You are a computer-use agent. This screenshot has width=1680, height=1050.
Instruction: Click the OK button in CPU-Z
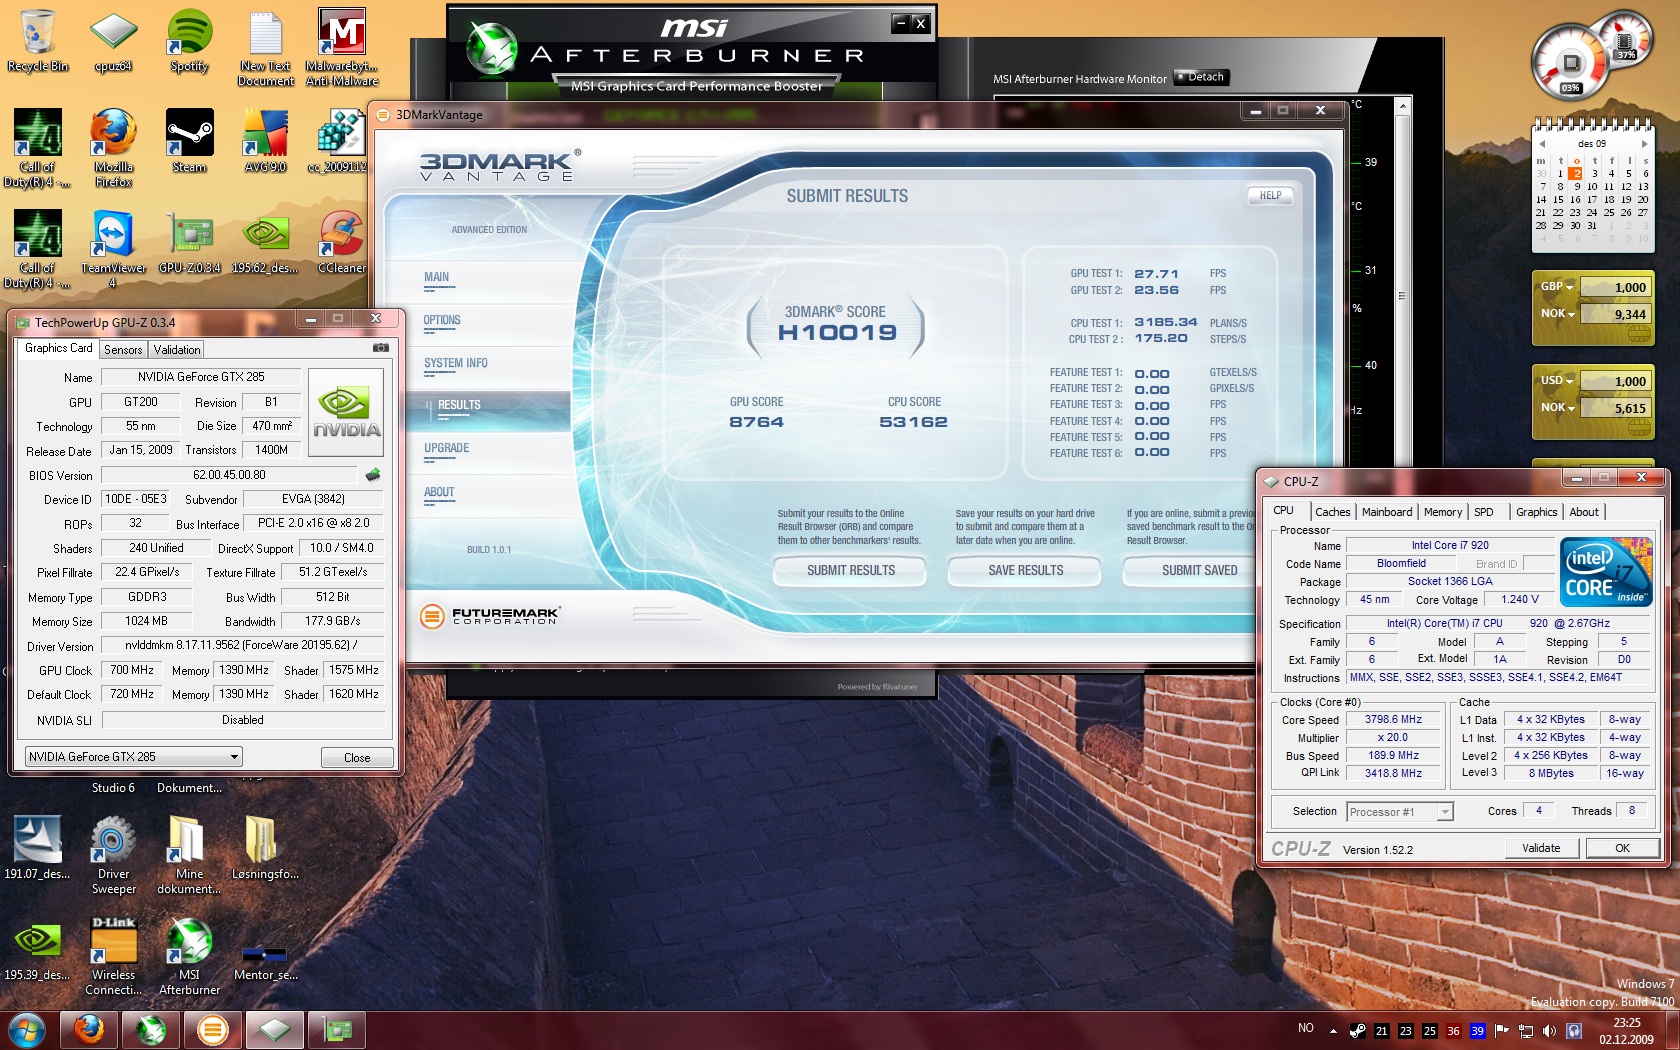1622,848
